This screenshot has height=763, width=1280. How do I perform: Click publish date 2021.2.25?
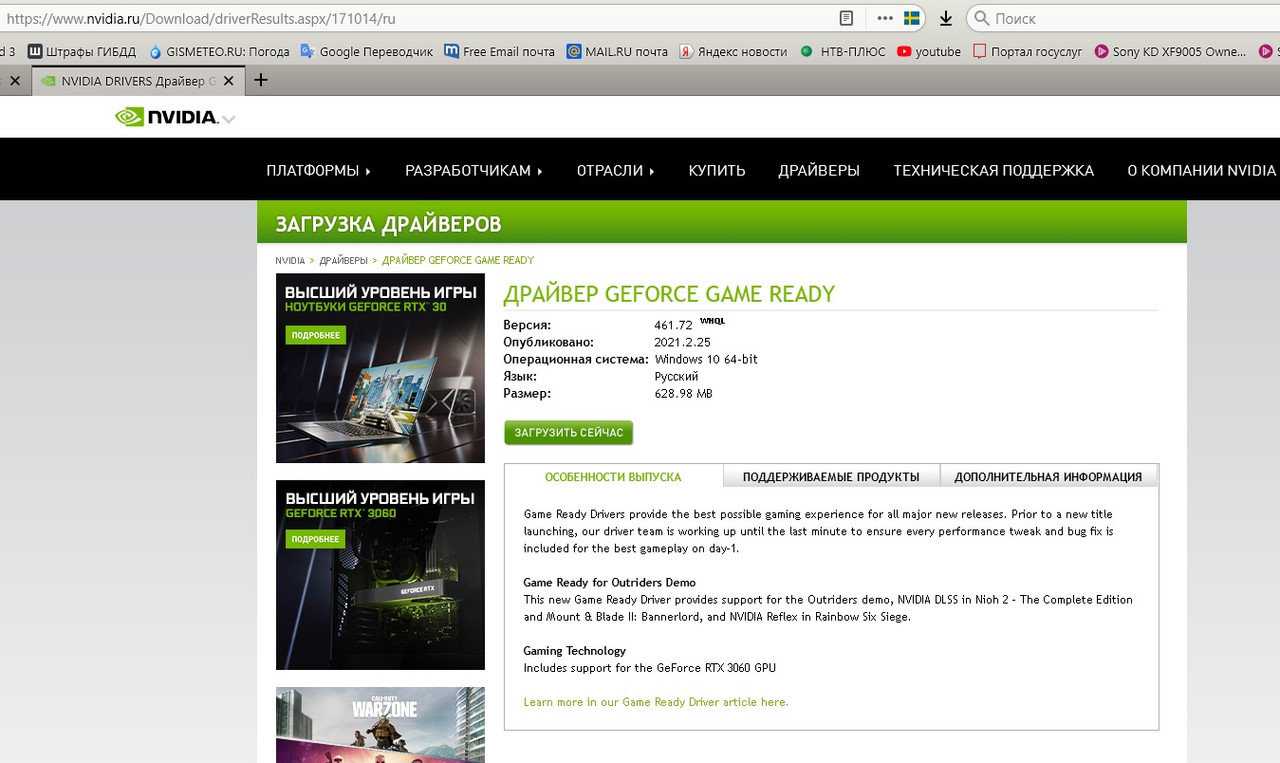(682, 342)
